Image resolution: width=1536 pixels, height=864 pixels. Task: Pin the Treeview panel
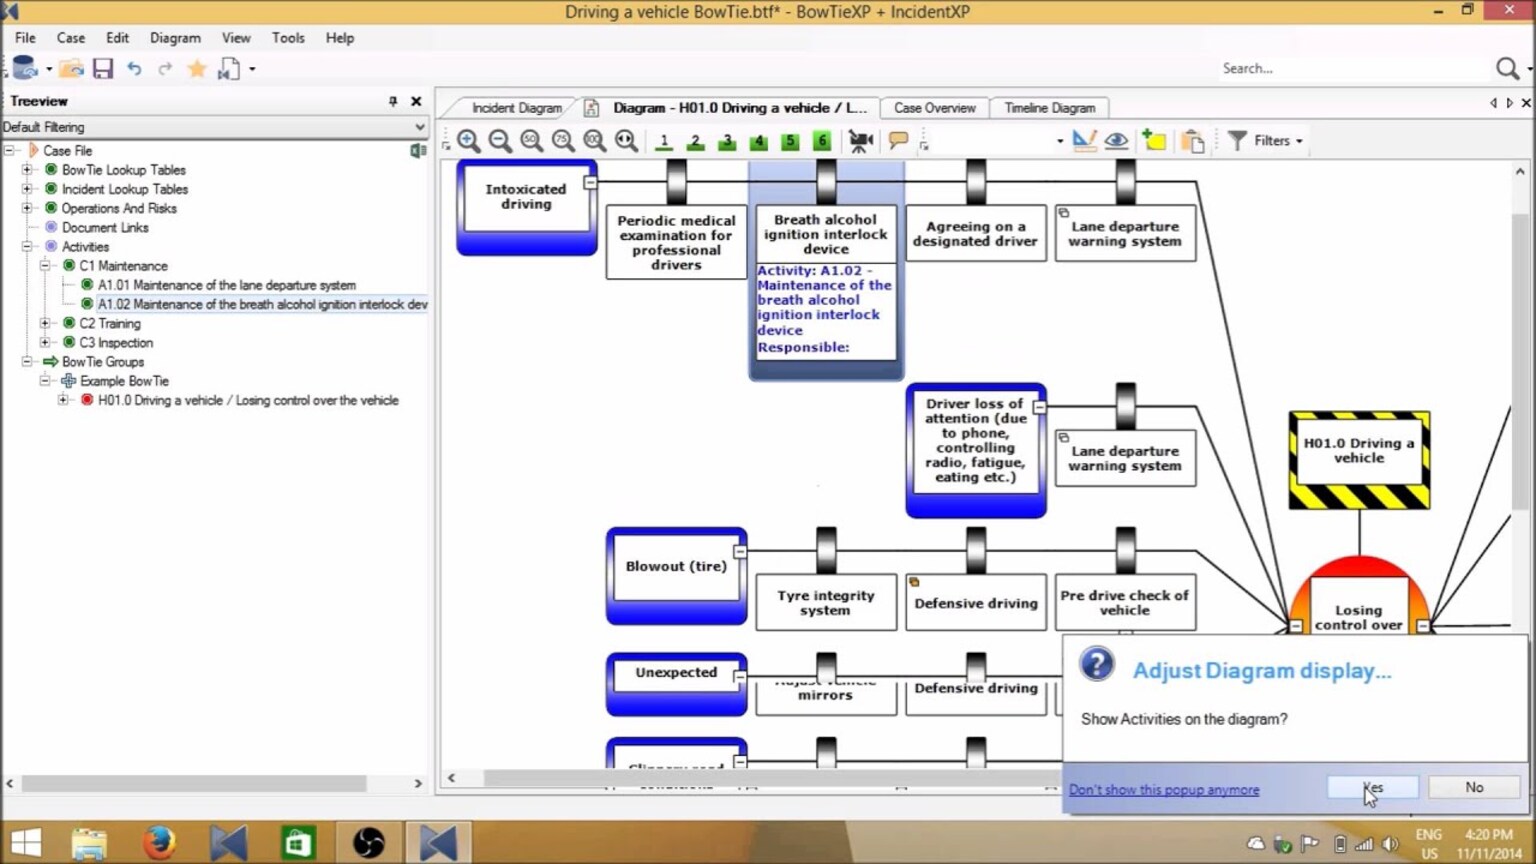(393, 101)
